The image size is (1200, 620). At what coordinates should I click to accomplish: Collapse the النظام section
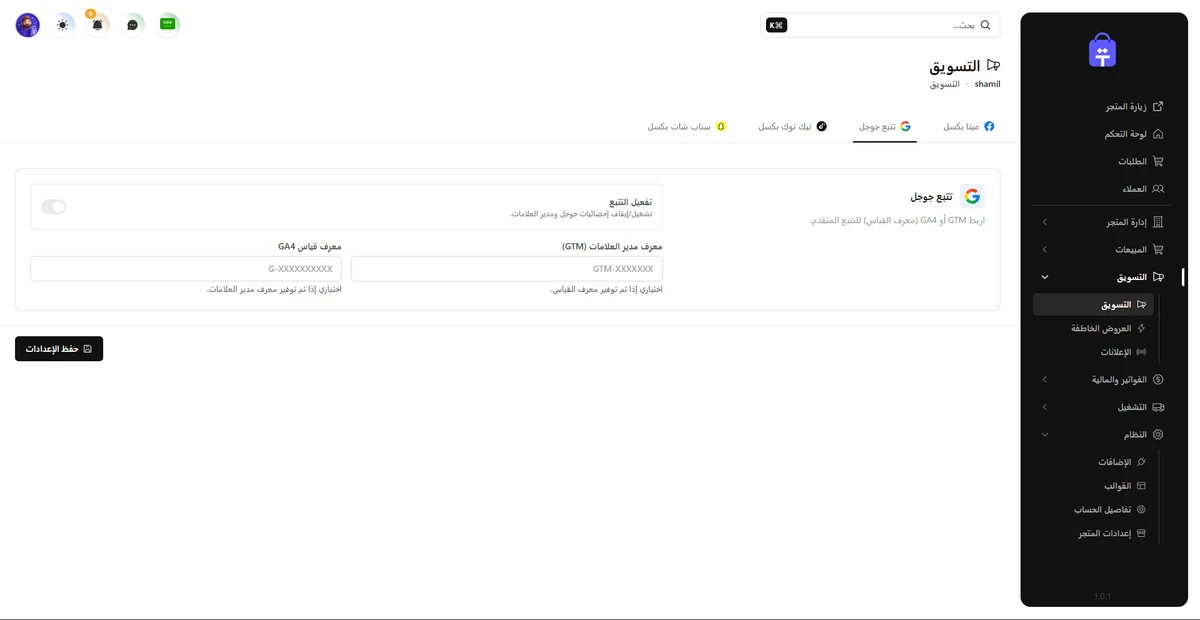tap(1104, 435)
